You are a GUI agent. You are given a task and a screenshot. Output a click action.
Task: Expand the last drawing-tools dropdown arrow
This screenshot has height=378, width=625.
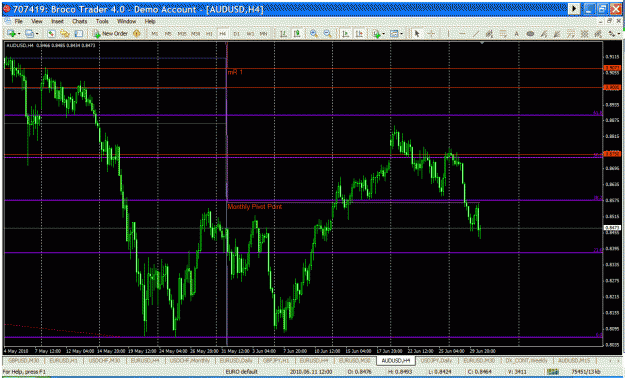coord(619,34)
